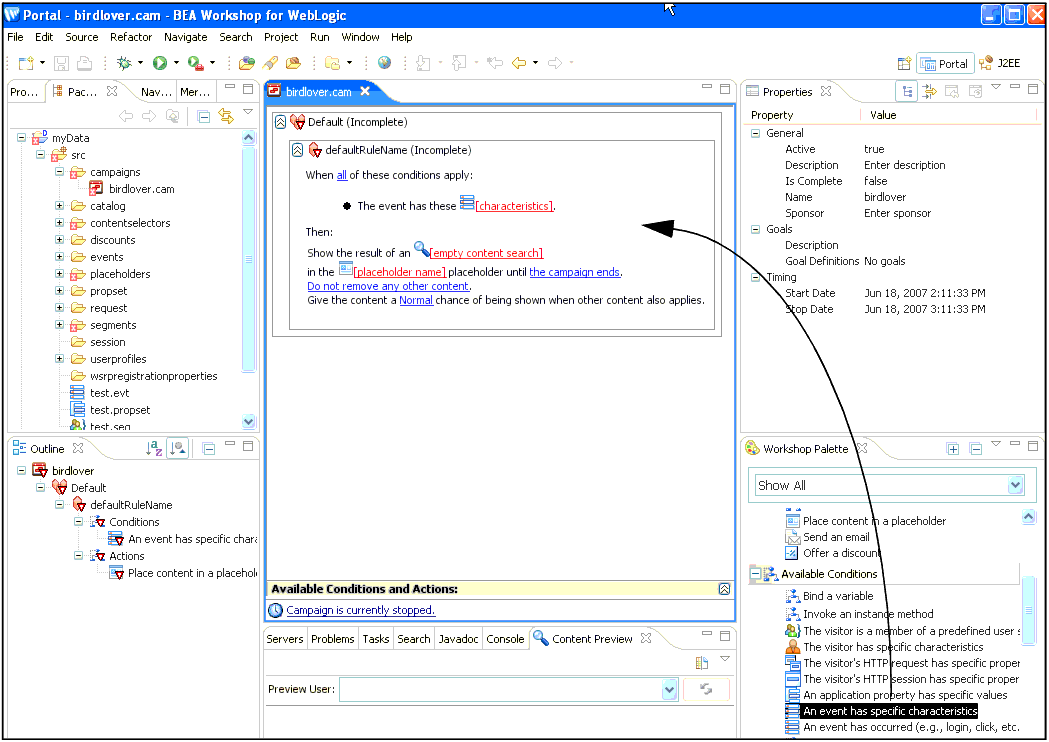The width and height of the screenshot is (1049, 742).
Task: Select 'Offer a discount' palette item
Action: click(x=842, y=553)
